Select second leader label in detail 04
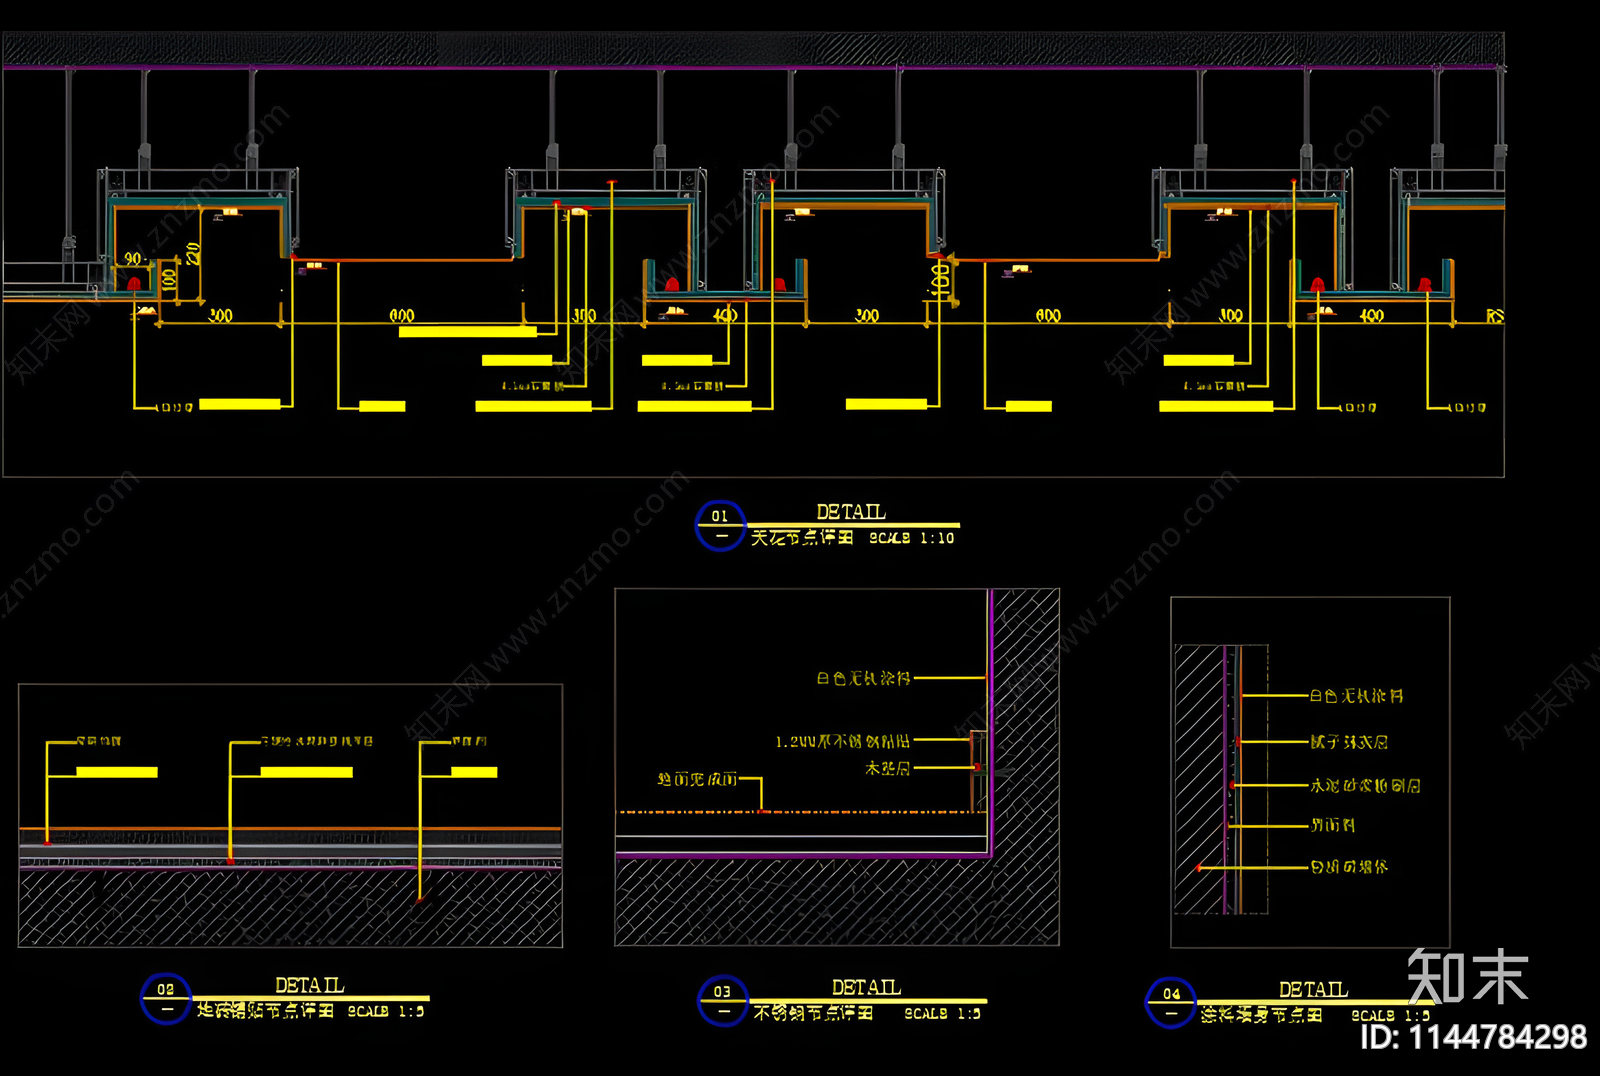This screenshot has width=1600, height=1076. point(1349,742)
